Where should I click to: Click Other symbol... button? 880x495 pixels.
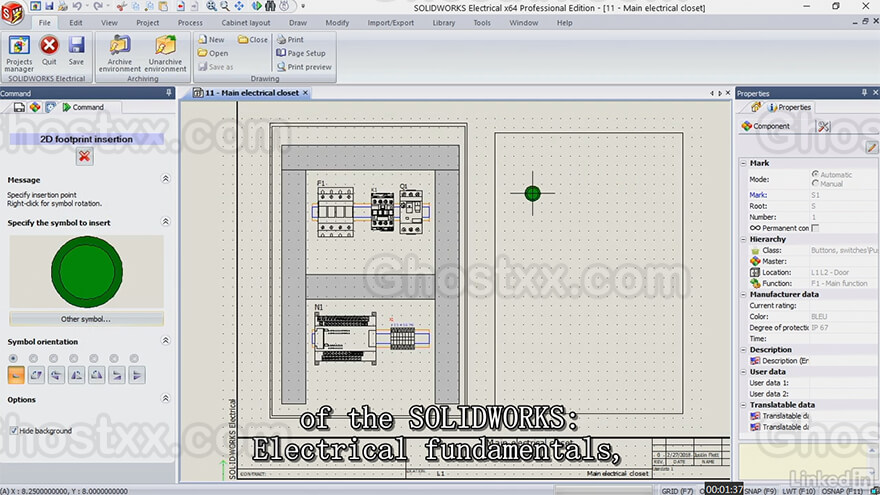(x=86, y=319)
